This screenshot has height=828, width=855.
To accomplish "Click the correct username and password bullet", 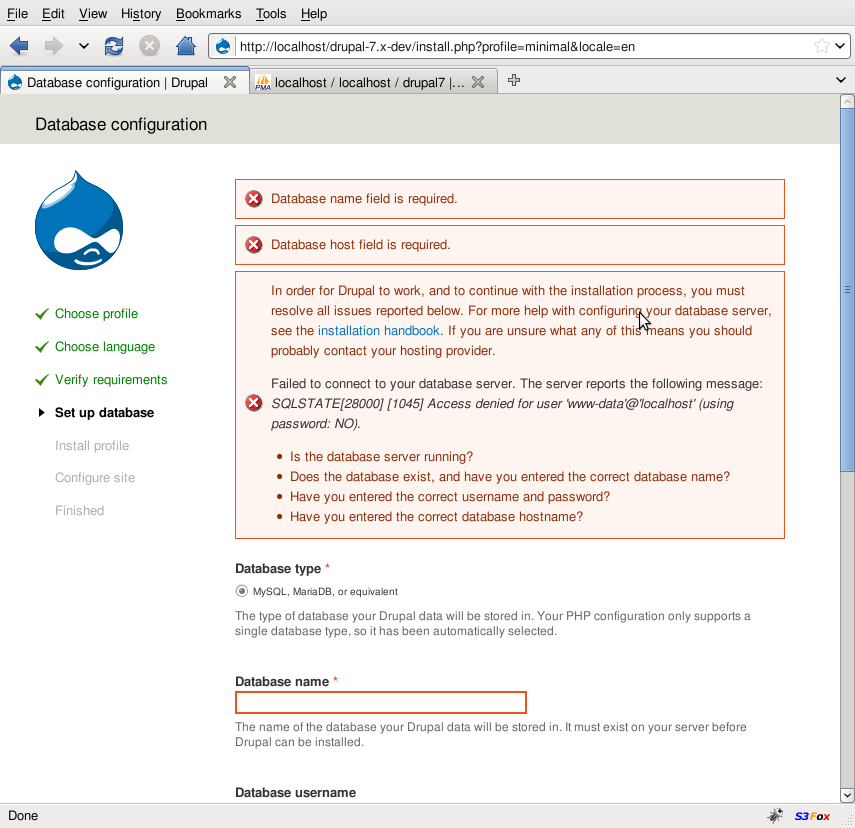I will click(450, 496).
